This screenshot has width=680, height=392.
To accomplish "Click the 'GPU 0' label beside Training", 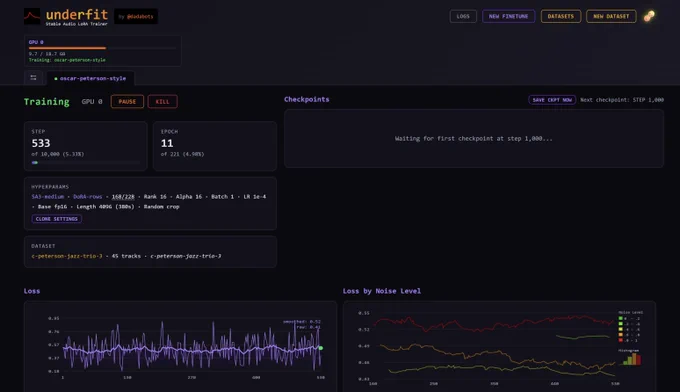I will pos(92,101).
